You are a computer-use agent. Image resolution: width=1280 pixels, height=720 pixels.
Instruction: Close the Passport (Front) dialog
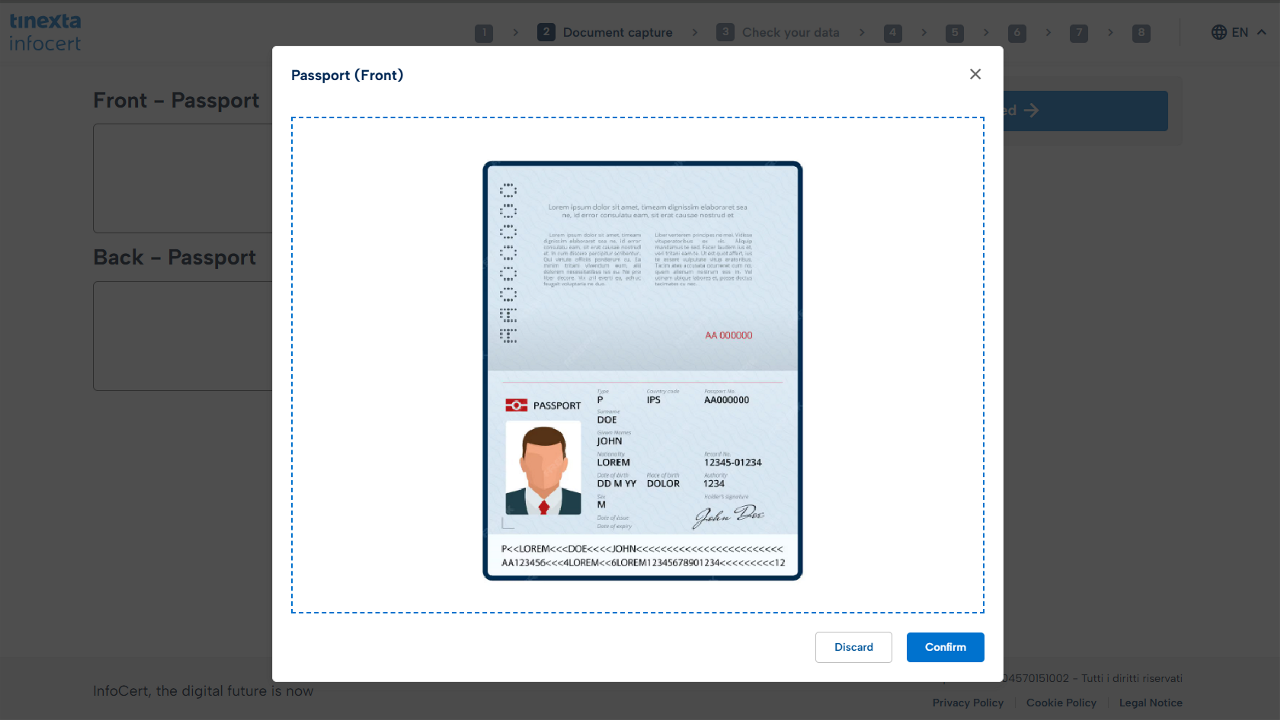click(975, 74)
